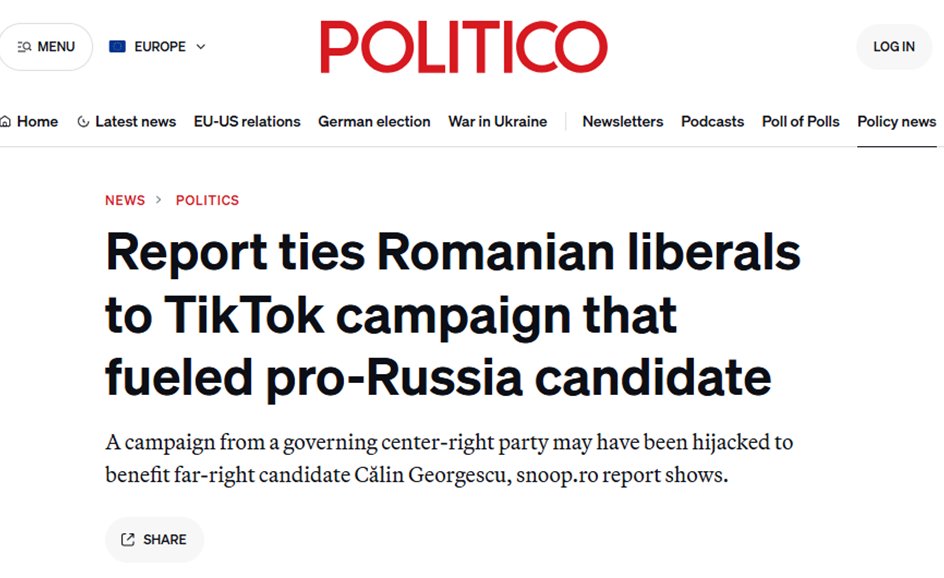Click the Share button
The image size is (944, 578).
tap(155, 539)
